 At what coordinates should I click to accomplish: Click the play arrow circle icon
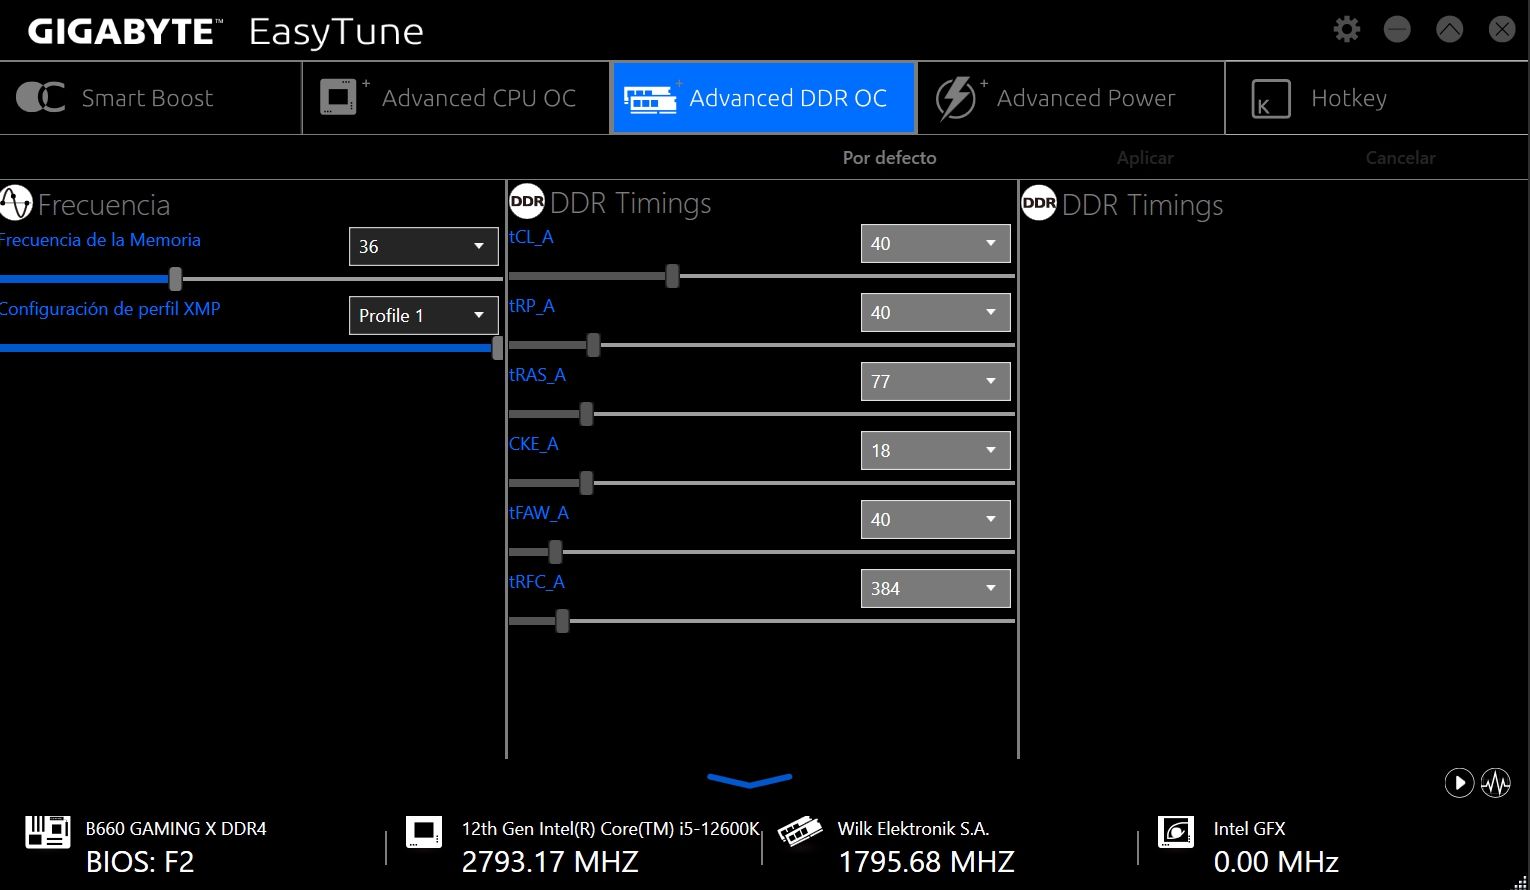1460,782
